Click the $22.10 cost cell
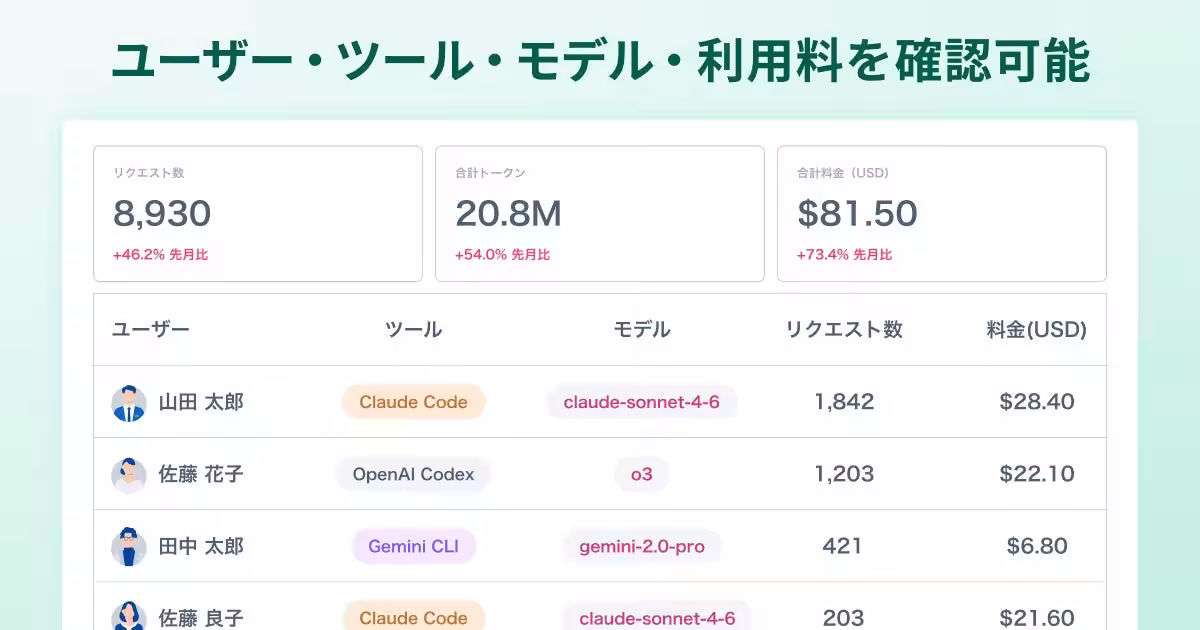The width and height of the screenshot is (1200, 630). tap(1037, 474)
